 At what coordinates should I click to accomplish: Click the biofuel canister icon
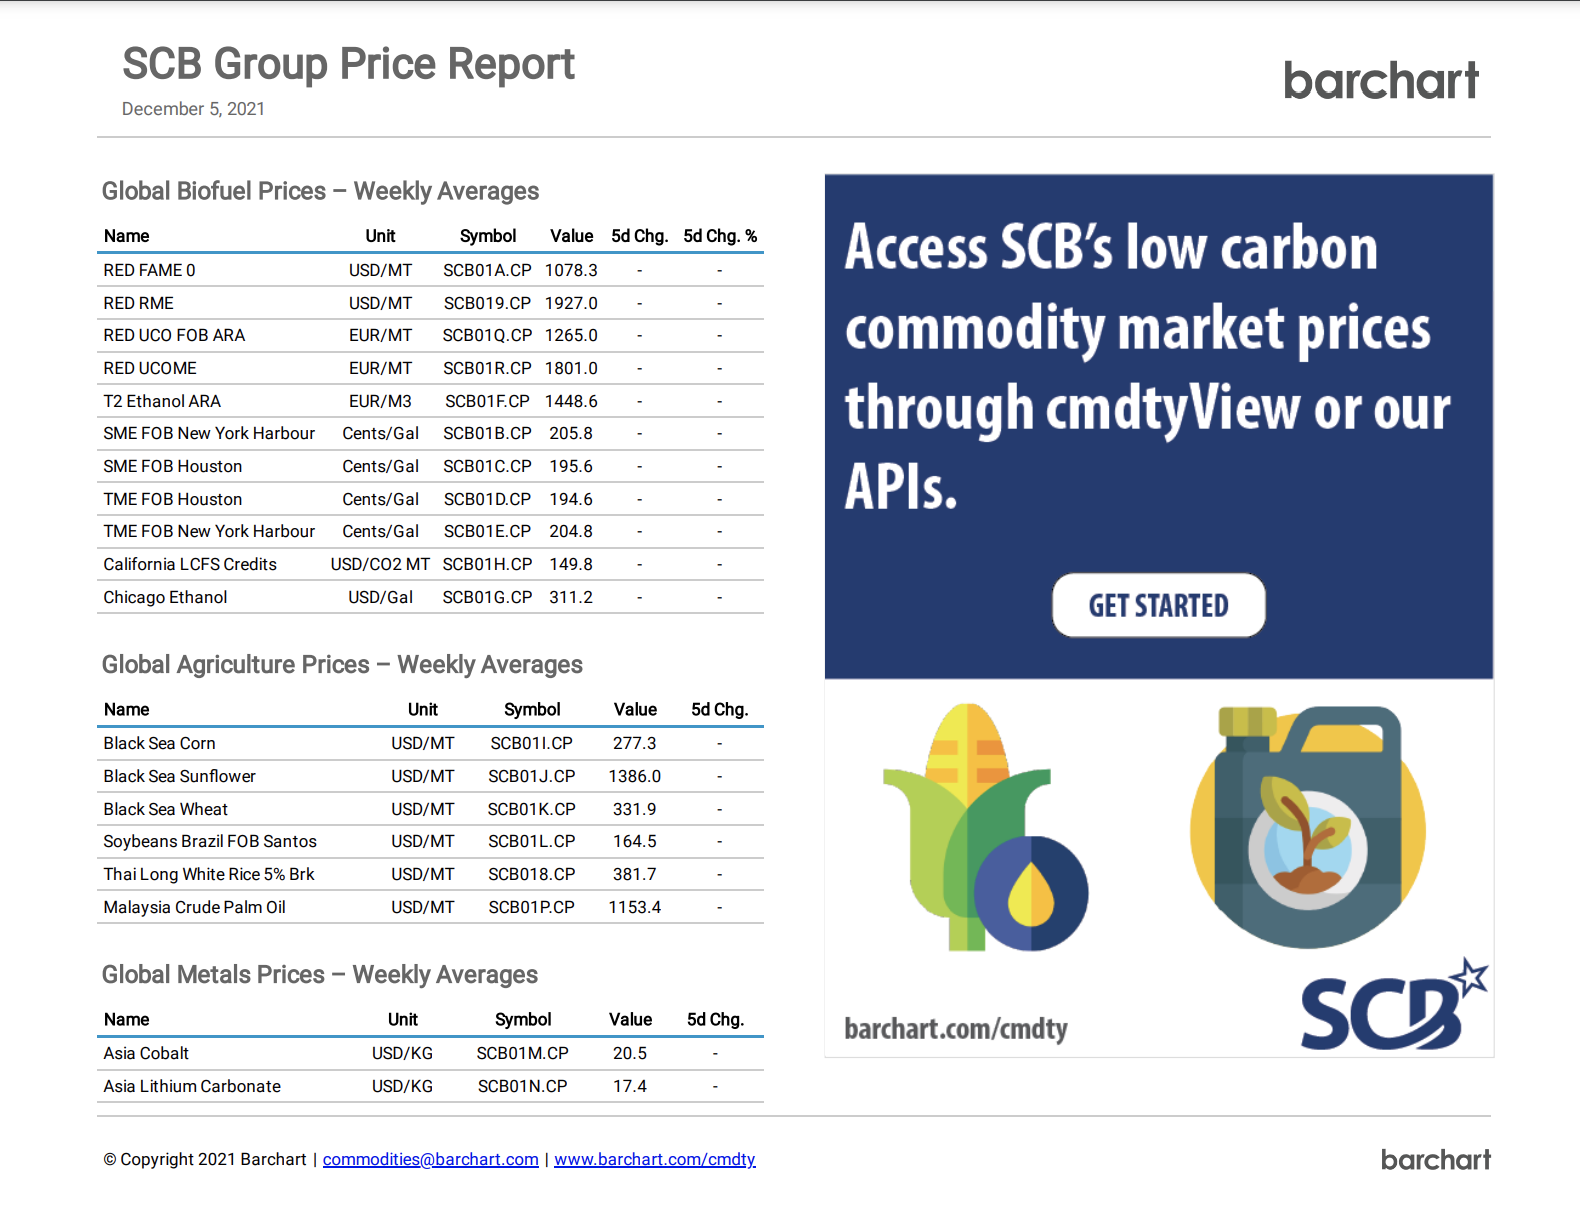click(1308, 826)
